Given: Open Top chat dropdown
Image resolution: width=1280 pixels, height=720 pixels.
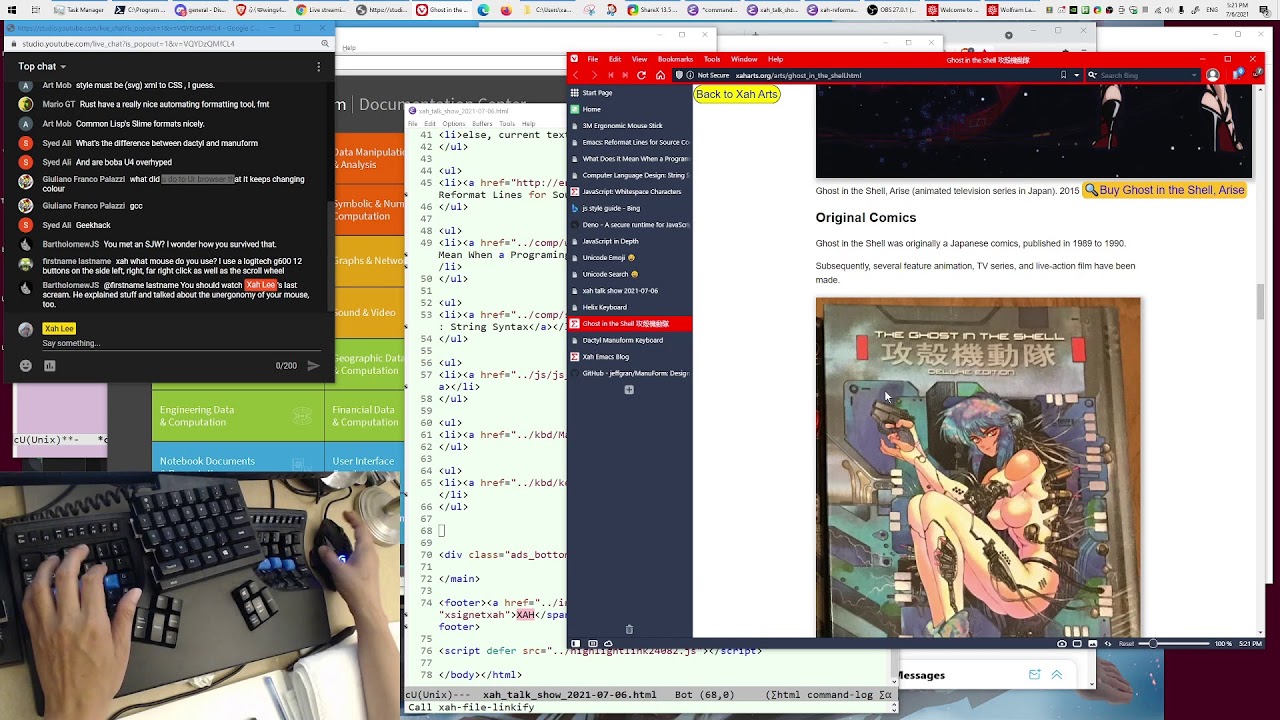Looking at the screenshot, I should click(42, 67).
